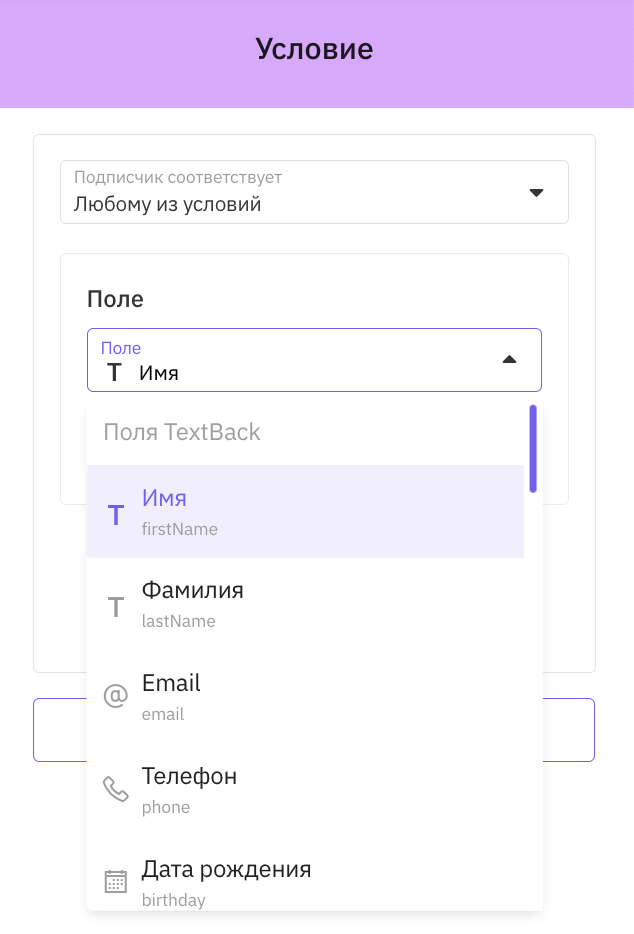This screenshot has height=934, width=634.
Task: Select the Имя option label in the list
Action: 164,498
